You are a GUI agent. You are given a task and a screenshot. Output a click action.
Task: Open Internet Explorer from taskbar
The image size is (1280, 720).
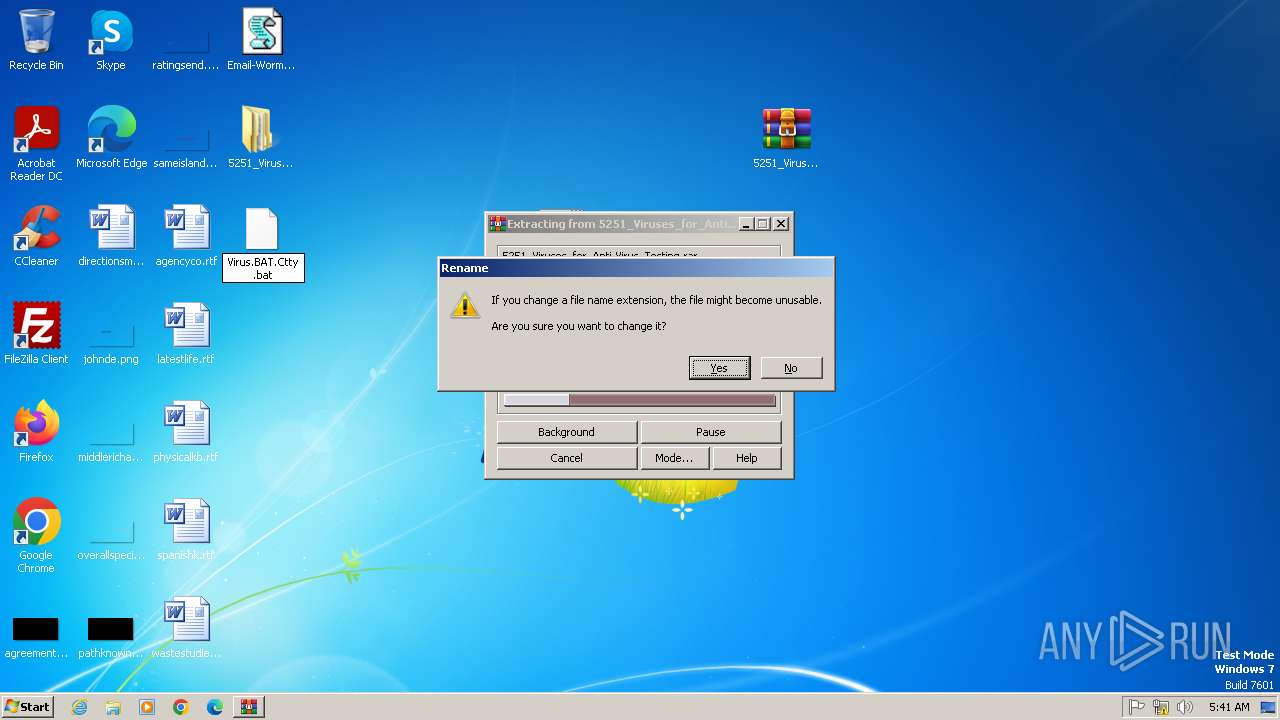point(79,707)
